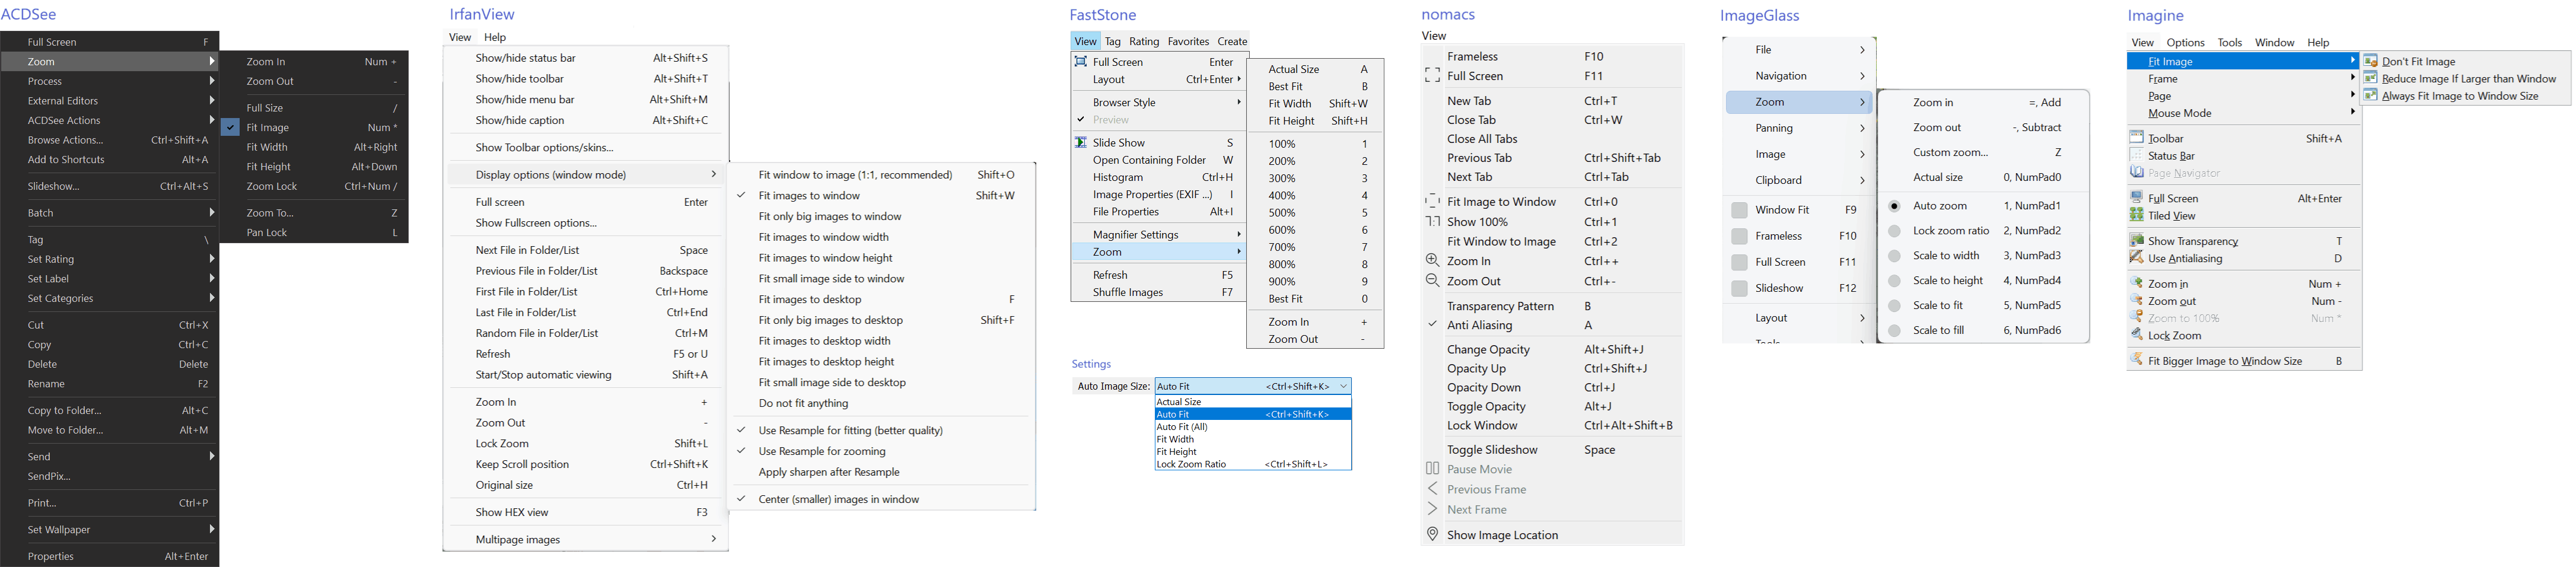The image size is (2576, 567).
Task: Click the nomacs Full Screen bracket icon
Action: (1432, 76)
